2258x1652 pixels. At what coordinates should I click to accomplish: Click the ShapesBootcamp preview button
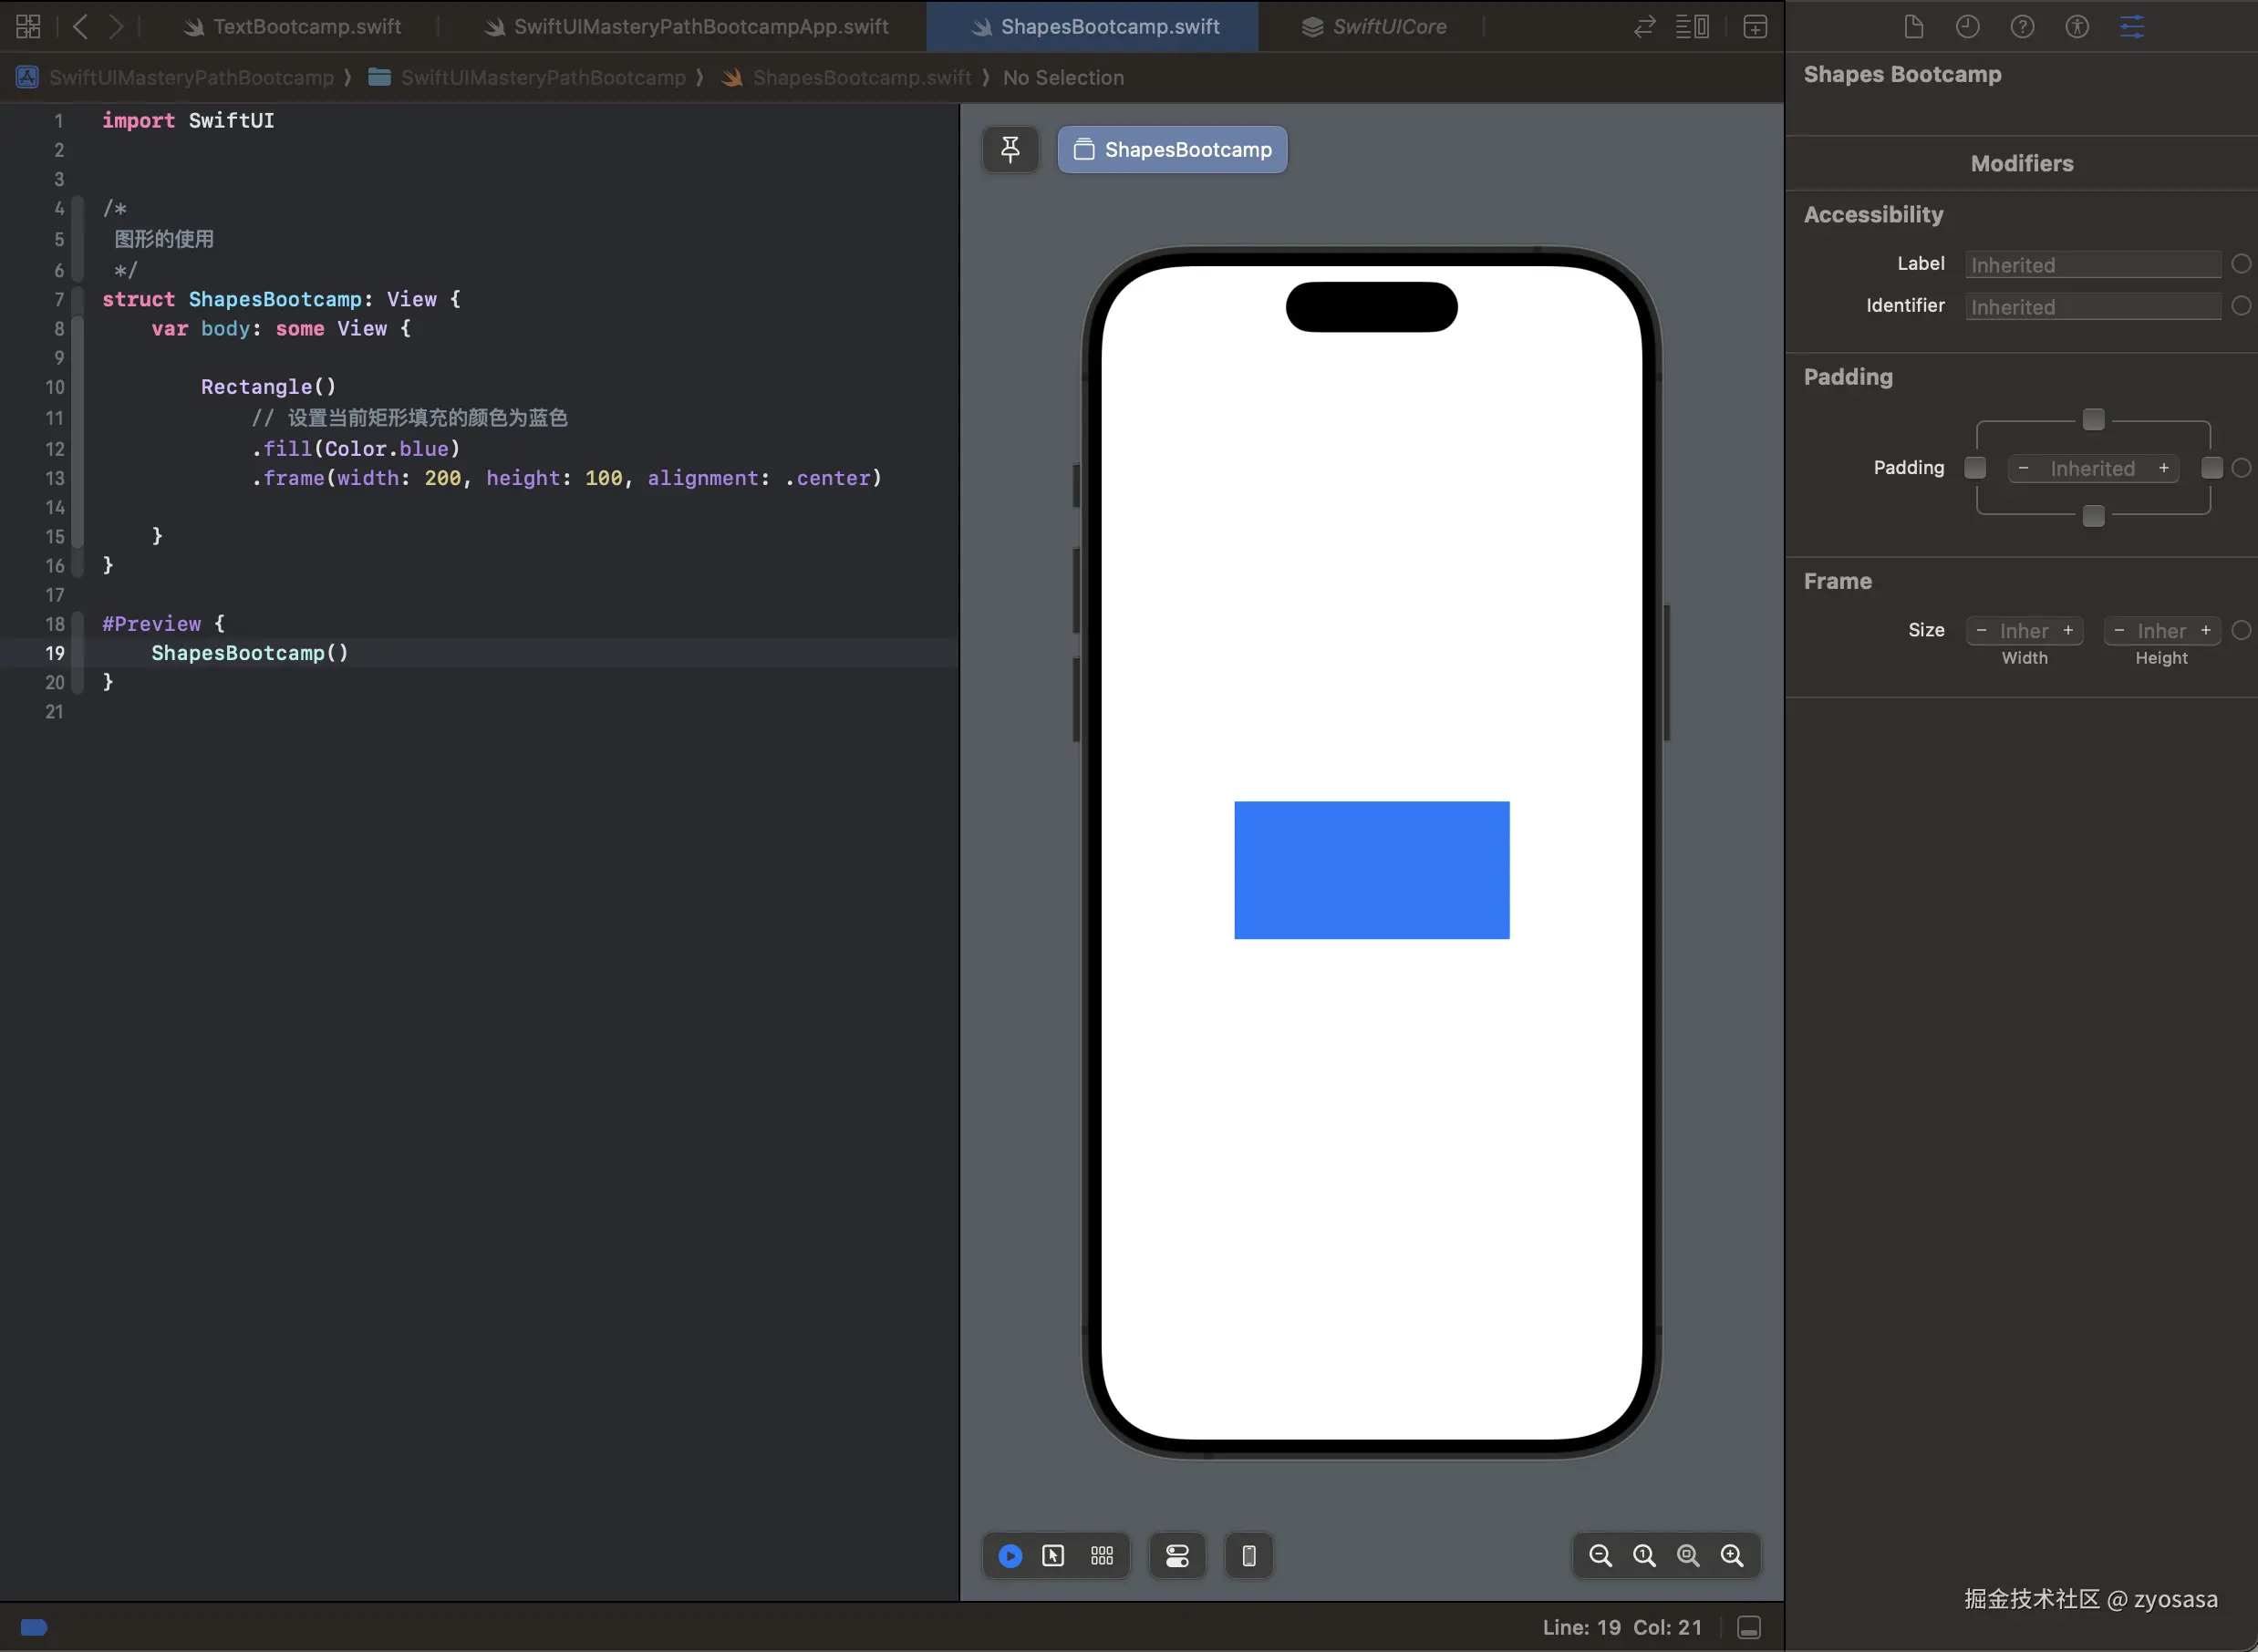(x=1172, y=150)
